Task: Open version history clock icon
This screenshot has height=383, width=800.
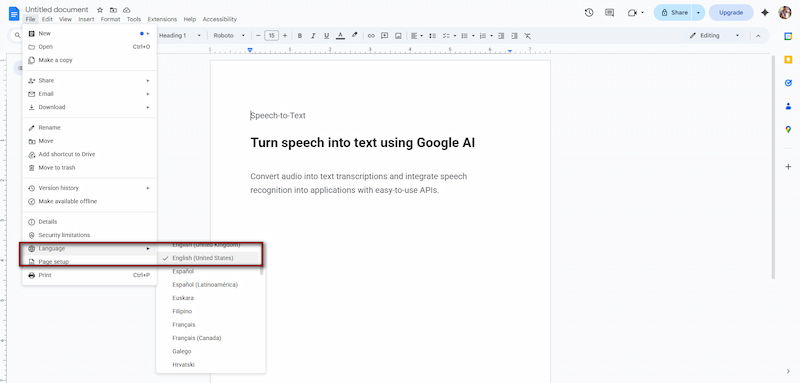Action: pos(589,13)
